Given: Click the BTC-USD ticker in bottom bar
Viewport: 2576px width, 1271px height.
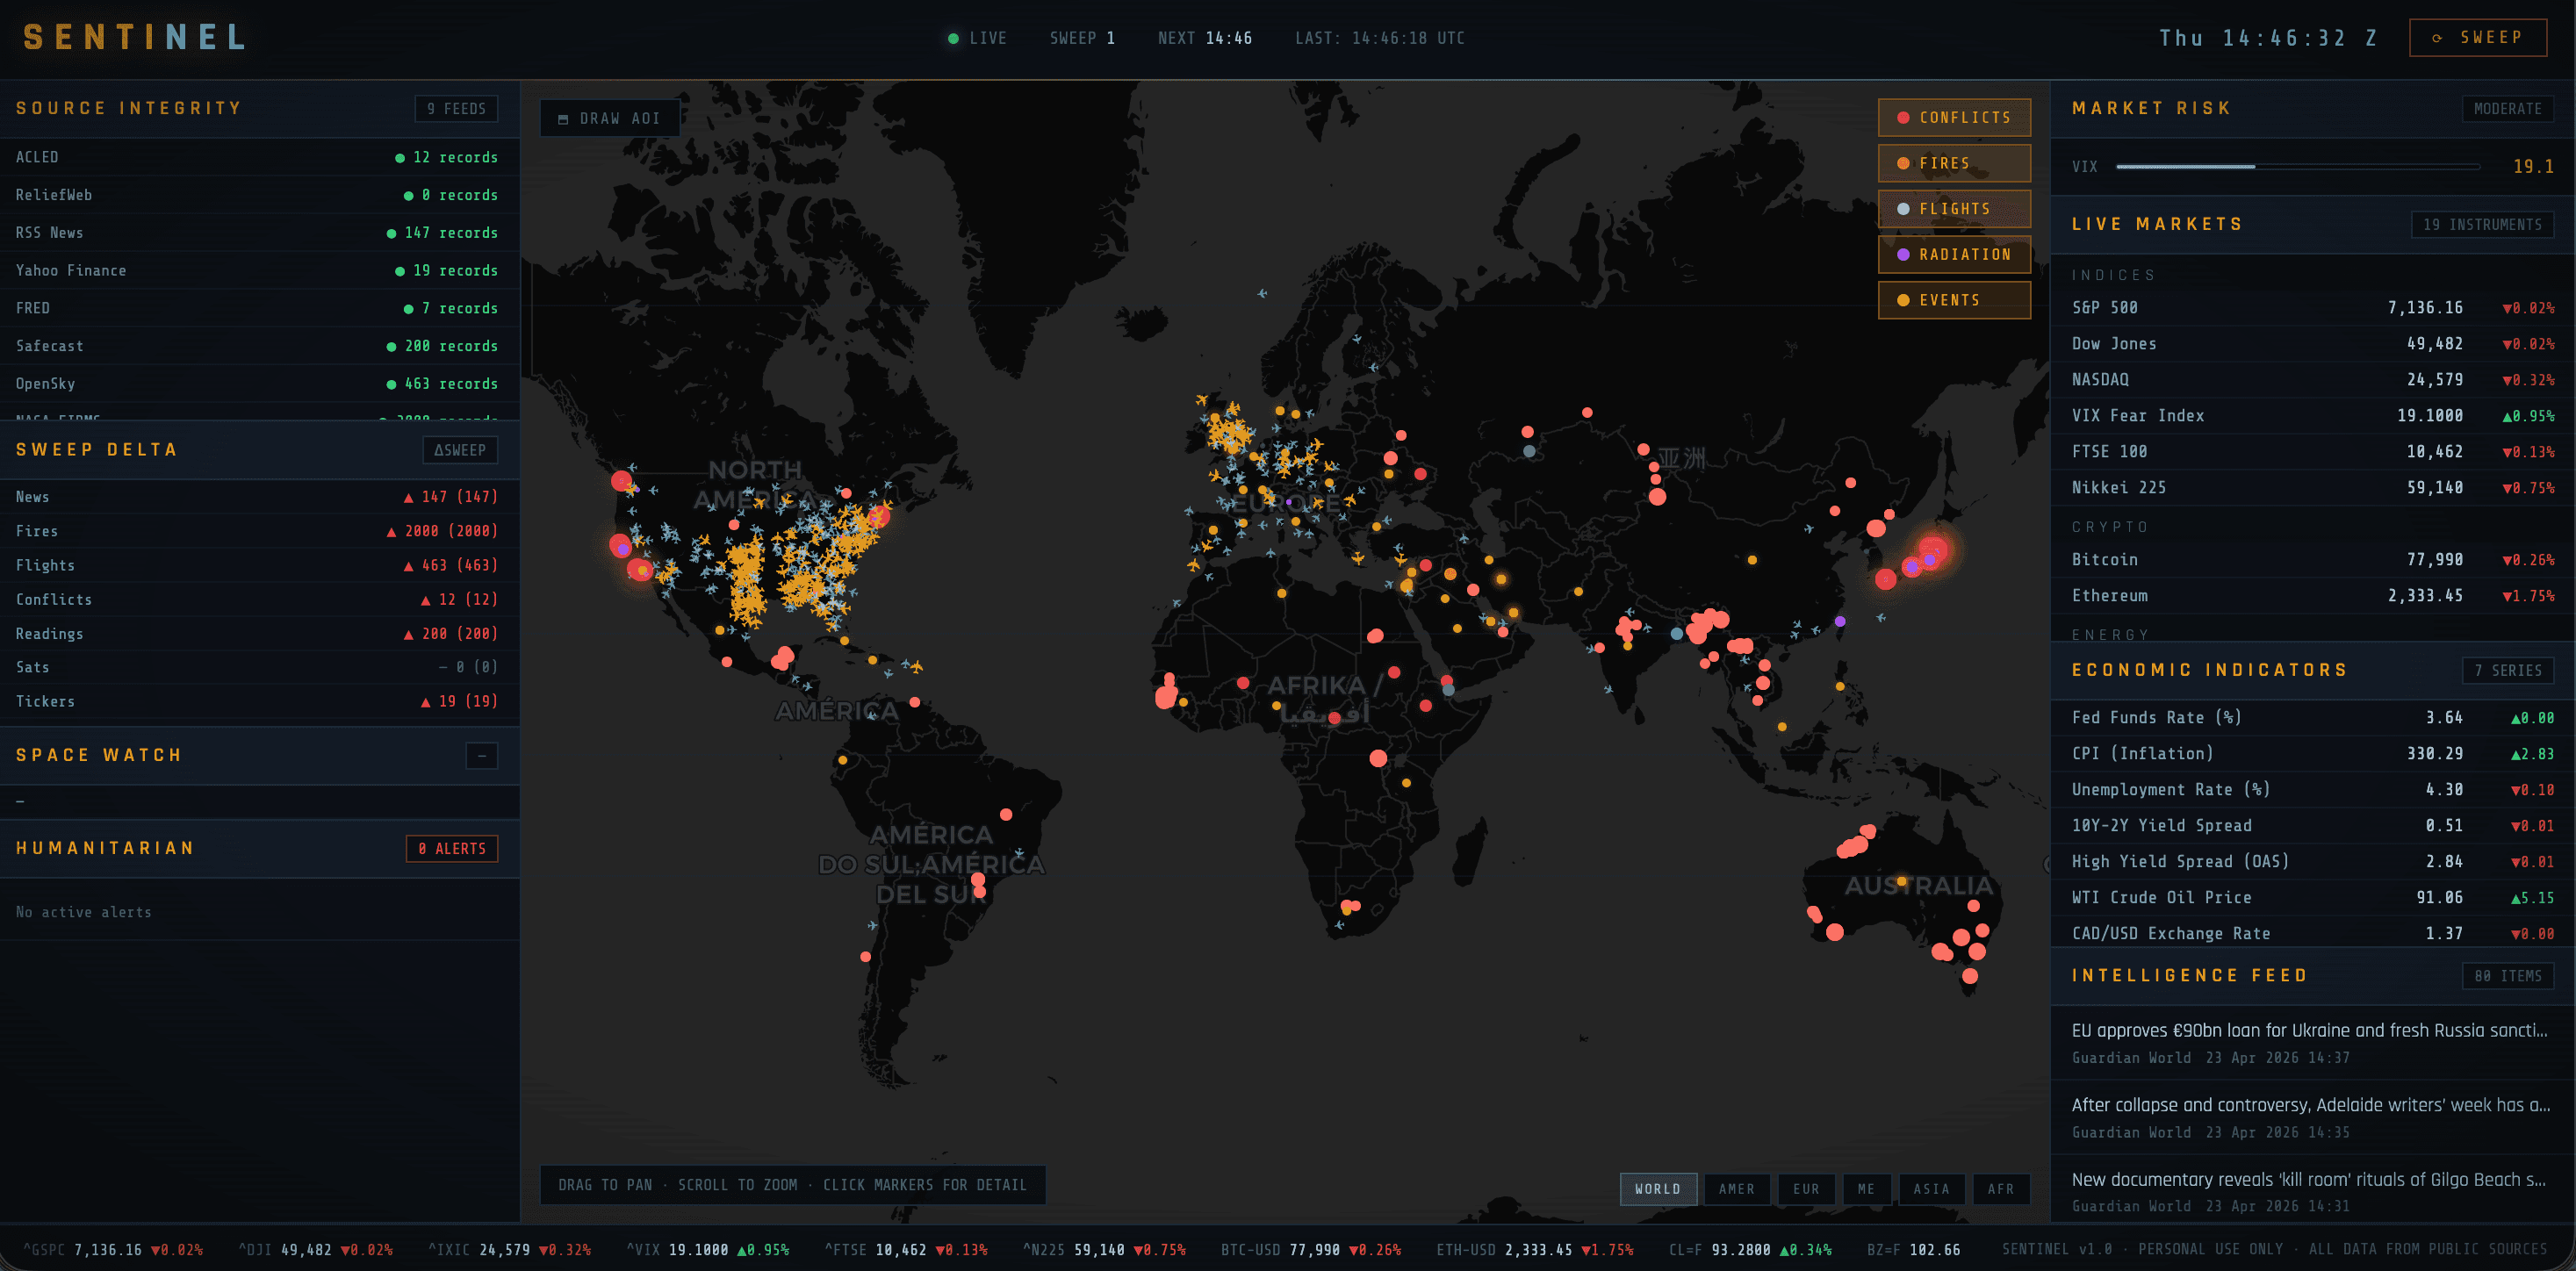Looking at the screenshot, I should [x=1310, y=1250].
